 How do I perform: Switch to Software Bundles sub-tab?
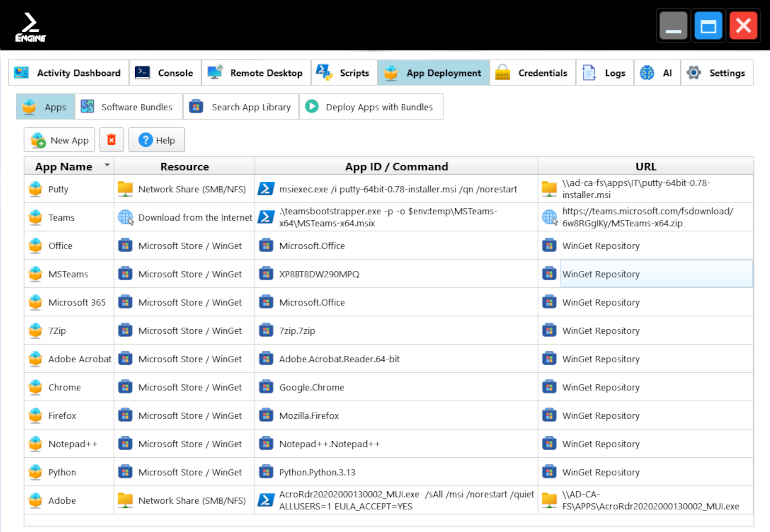(x=127, y=107)
